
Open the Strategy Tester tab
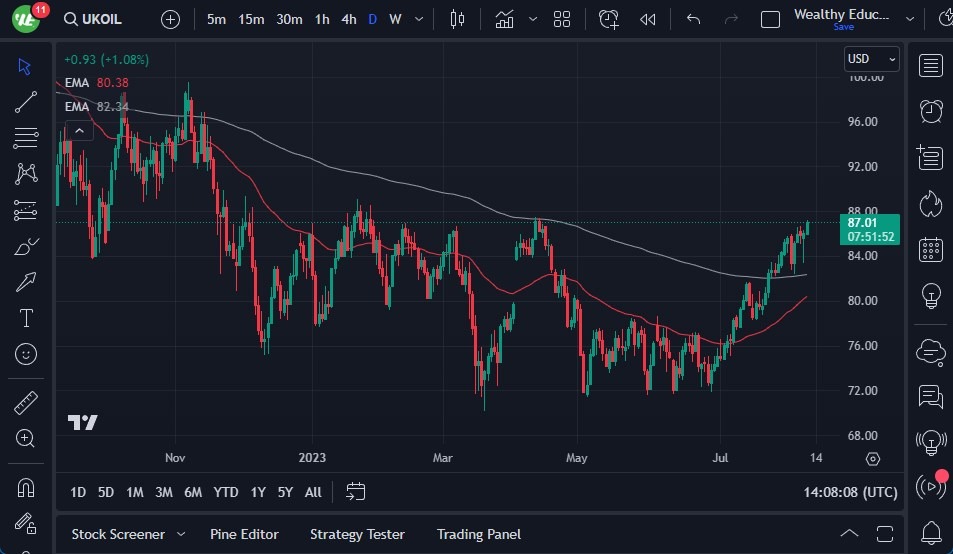pos(357,534)
